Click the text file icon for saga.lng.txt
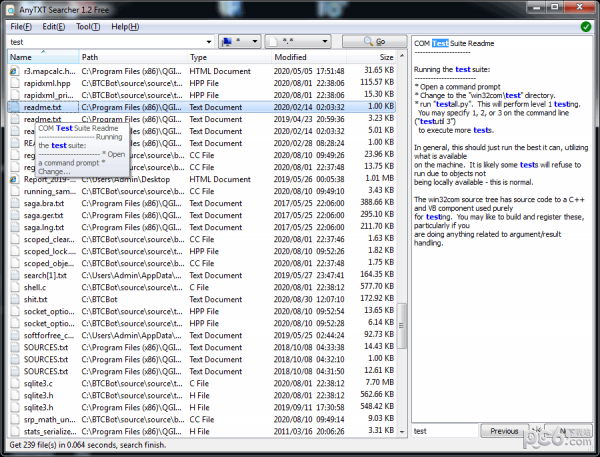The height and width of the screenshot is (457, 600). [x=15, y=227]
